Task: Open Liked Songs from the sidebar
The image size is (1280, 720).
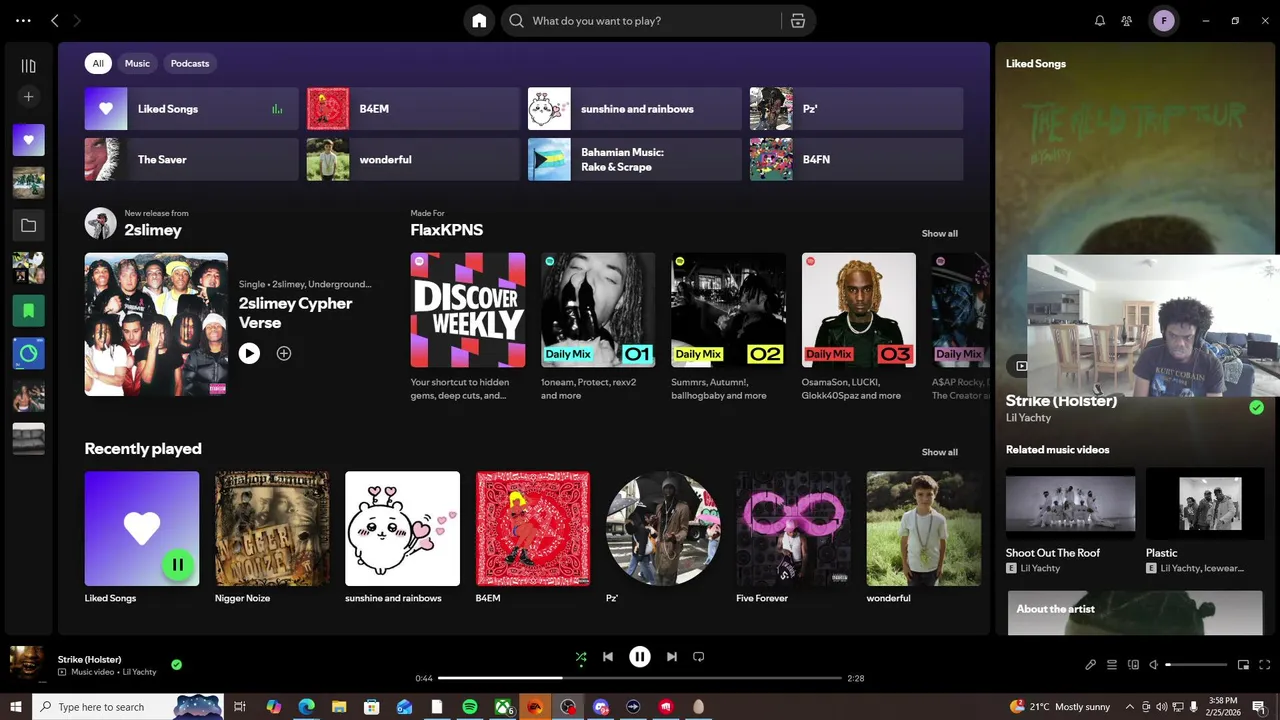Action: 28,140
